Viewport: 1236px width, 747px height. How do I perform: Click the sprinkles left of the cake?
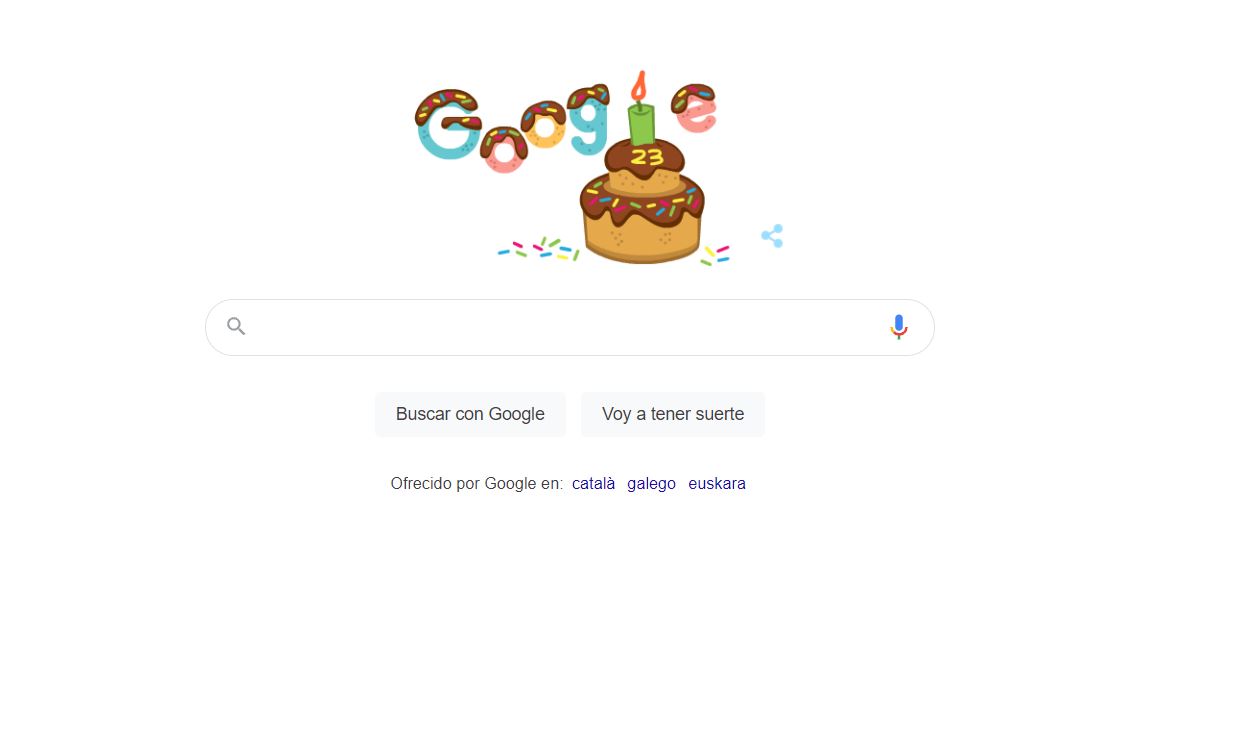pyautogui.click(x=539, y=249)
